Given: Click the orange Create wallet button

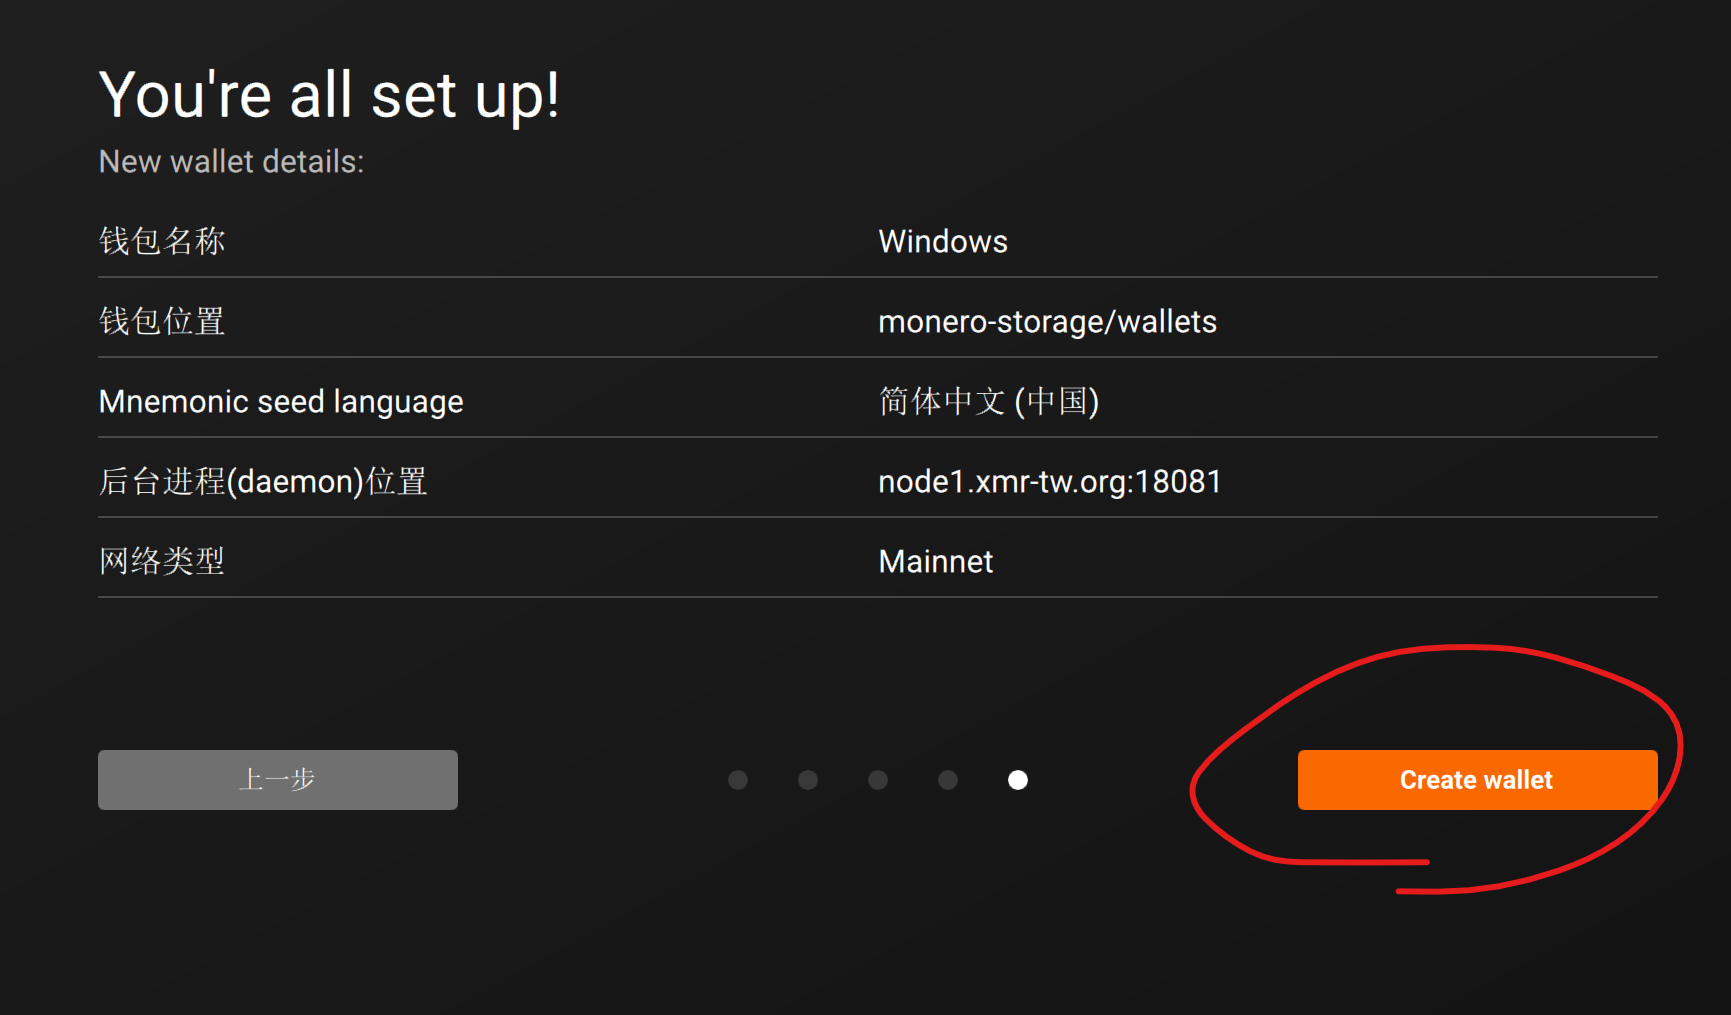Looking at the screenshot, I should (x=1476, y=780).
